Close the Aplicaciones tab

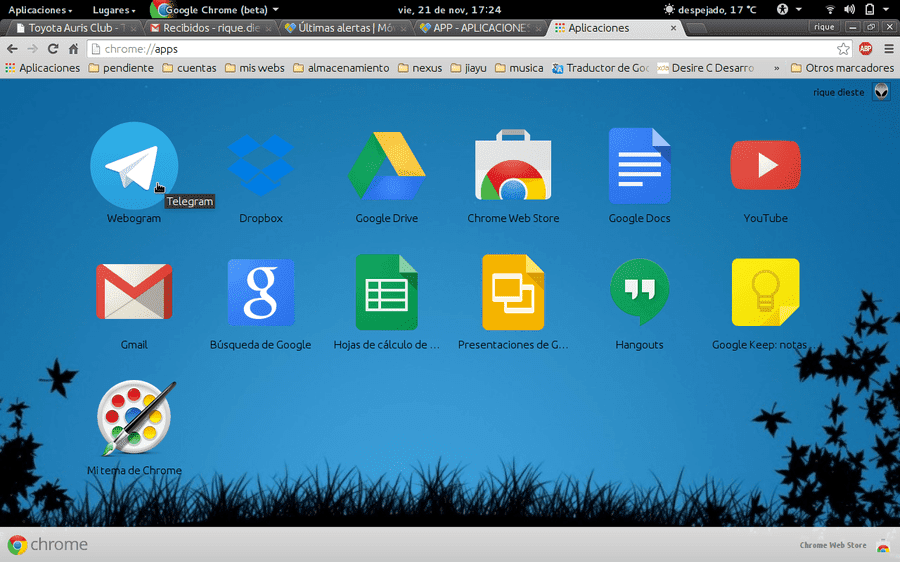point(673,28)
